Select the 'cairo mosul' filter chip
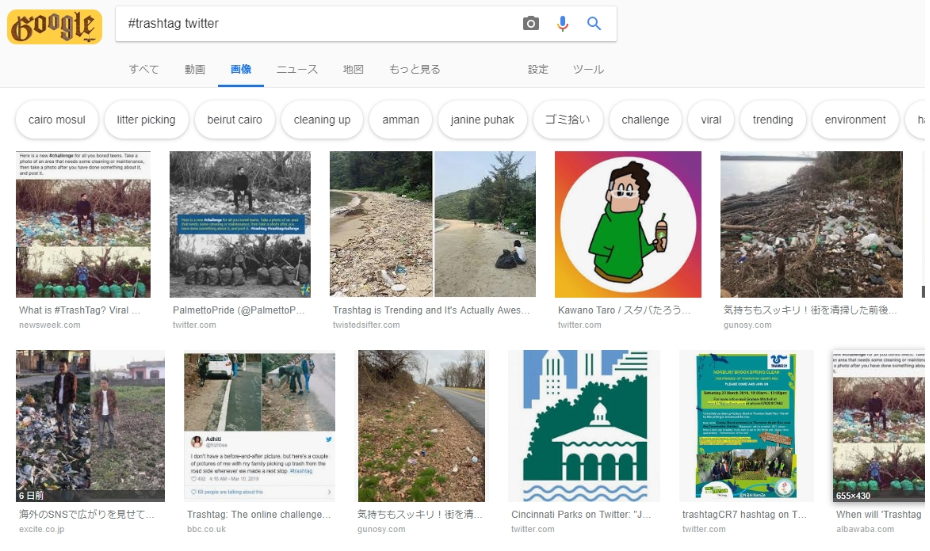The width and height of the screenshot is (930, 551). (x=57, y=120)
